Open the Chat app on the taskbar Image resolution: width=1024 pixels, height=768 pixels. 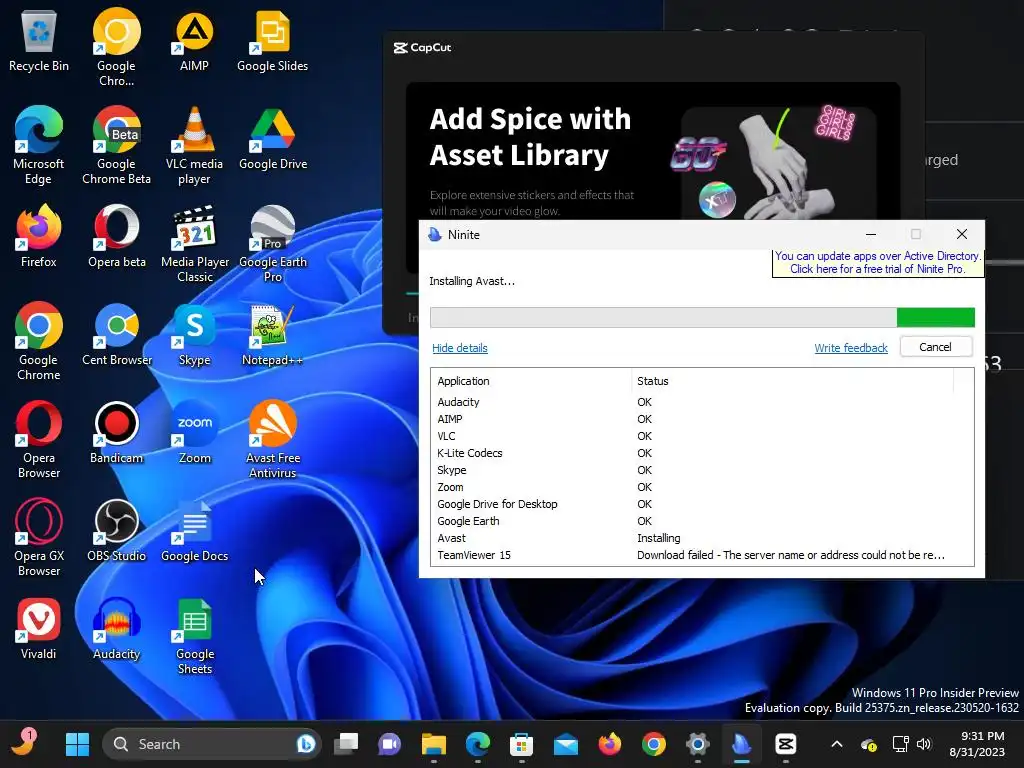coord(390,744)
